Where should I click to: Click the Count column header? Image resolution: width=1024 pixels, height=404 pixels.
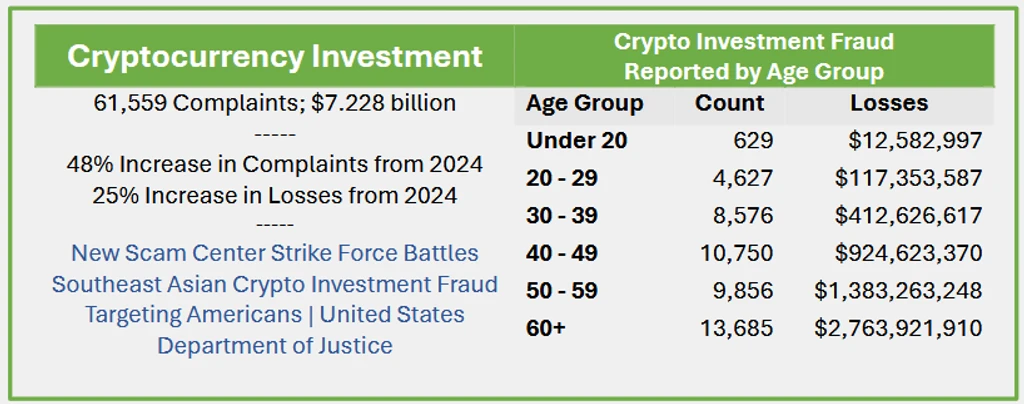[729, 103]
